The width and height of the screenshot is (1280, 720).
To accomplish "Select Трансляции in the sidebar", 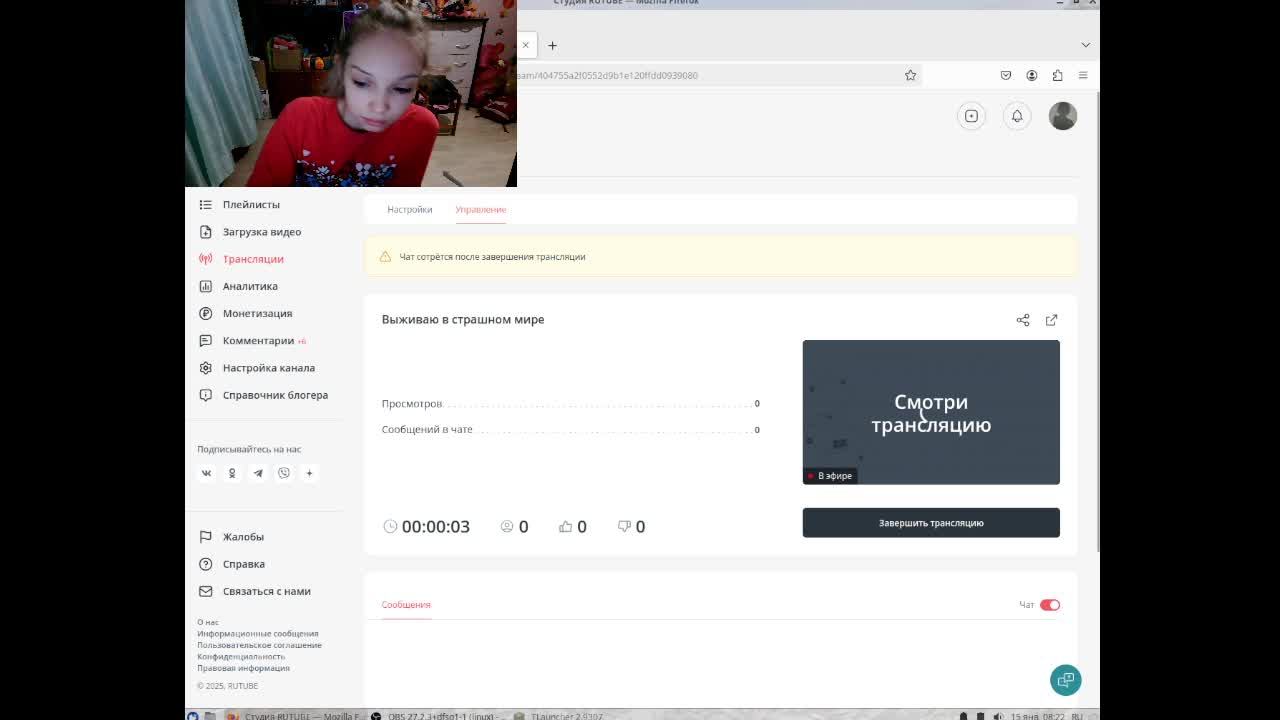I will [253, 259].
